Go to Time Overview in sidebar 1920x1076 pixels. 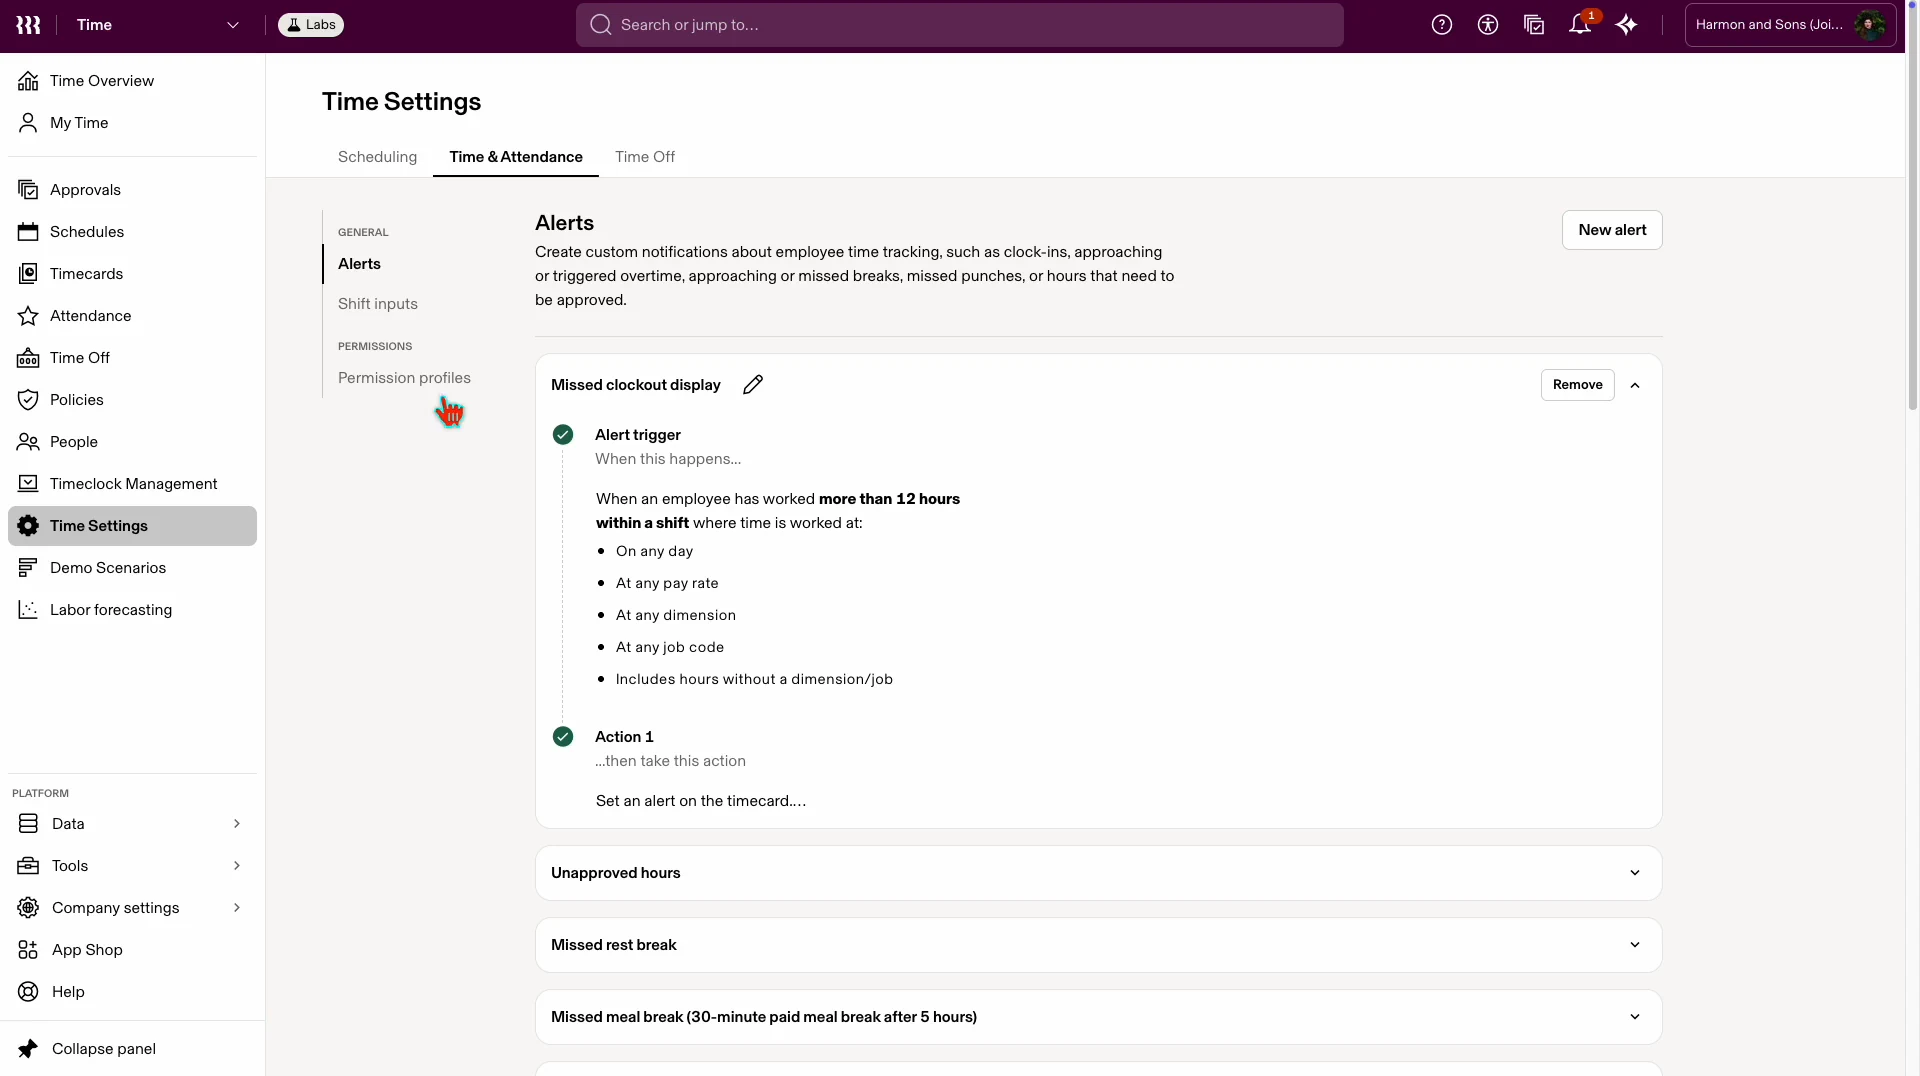point(132,81)
